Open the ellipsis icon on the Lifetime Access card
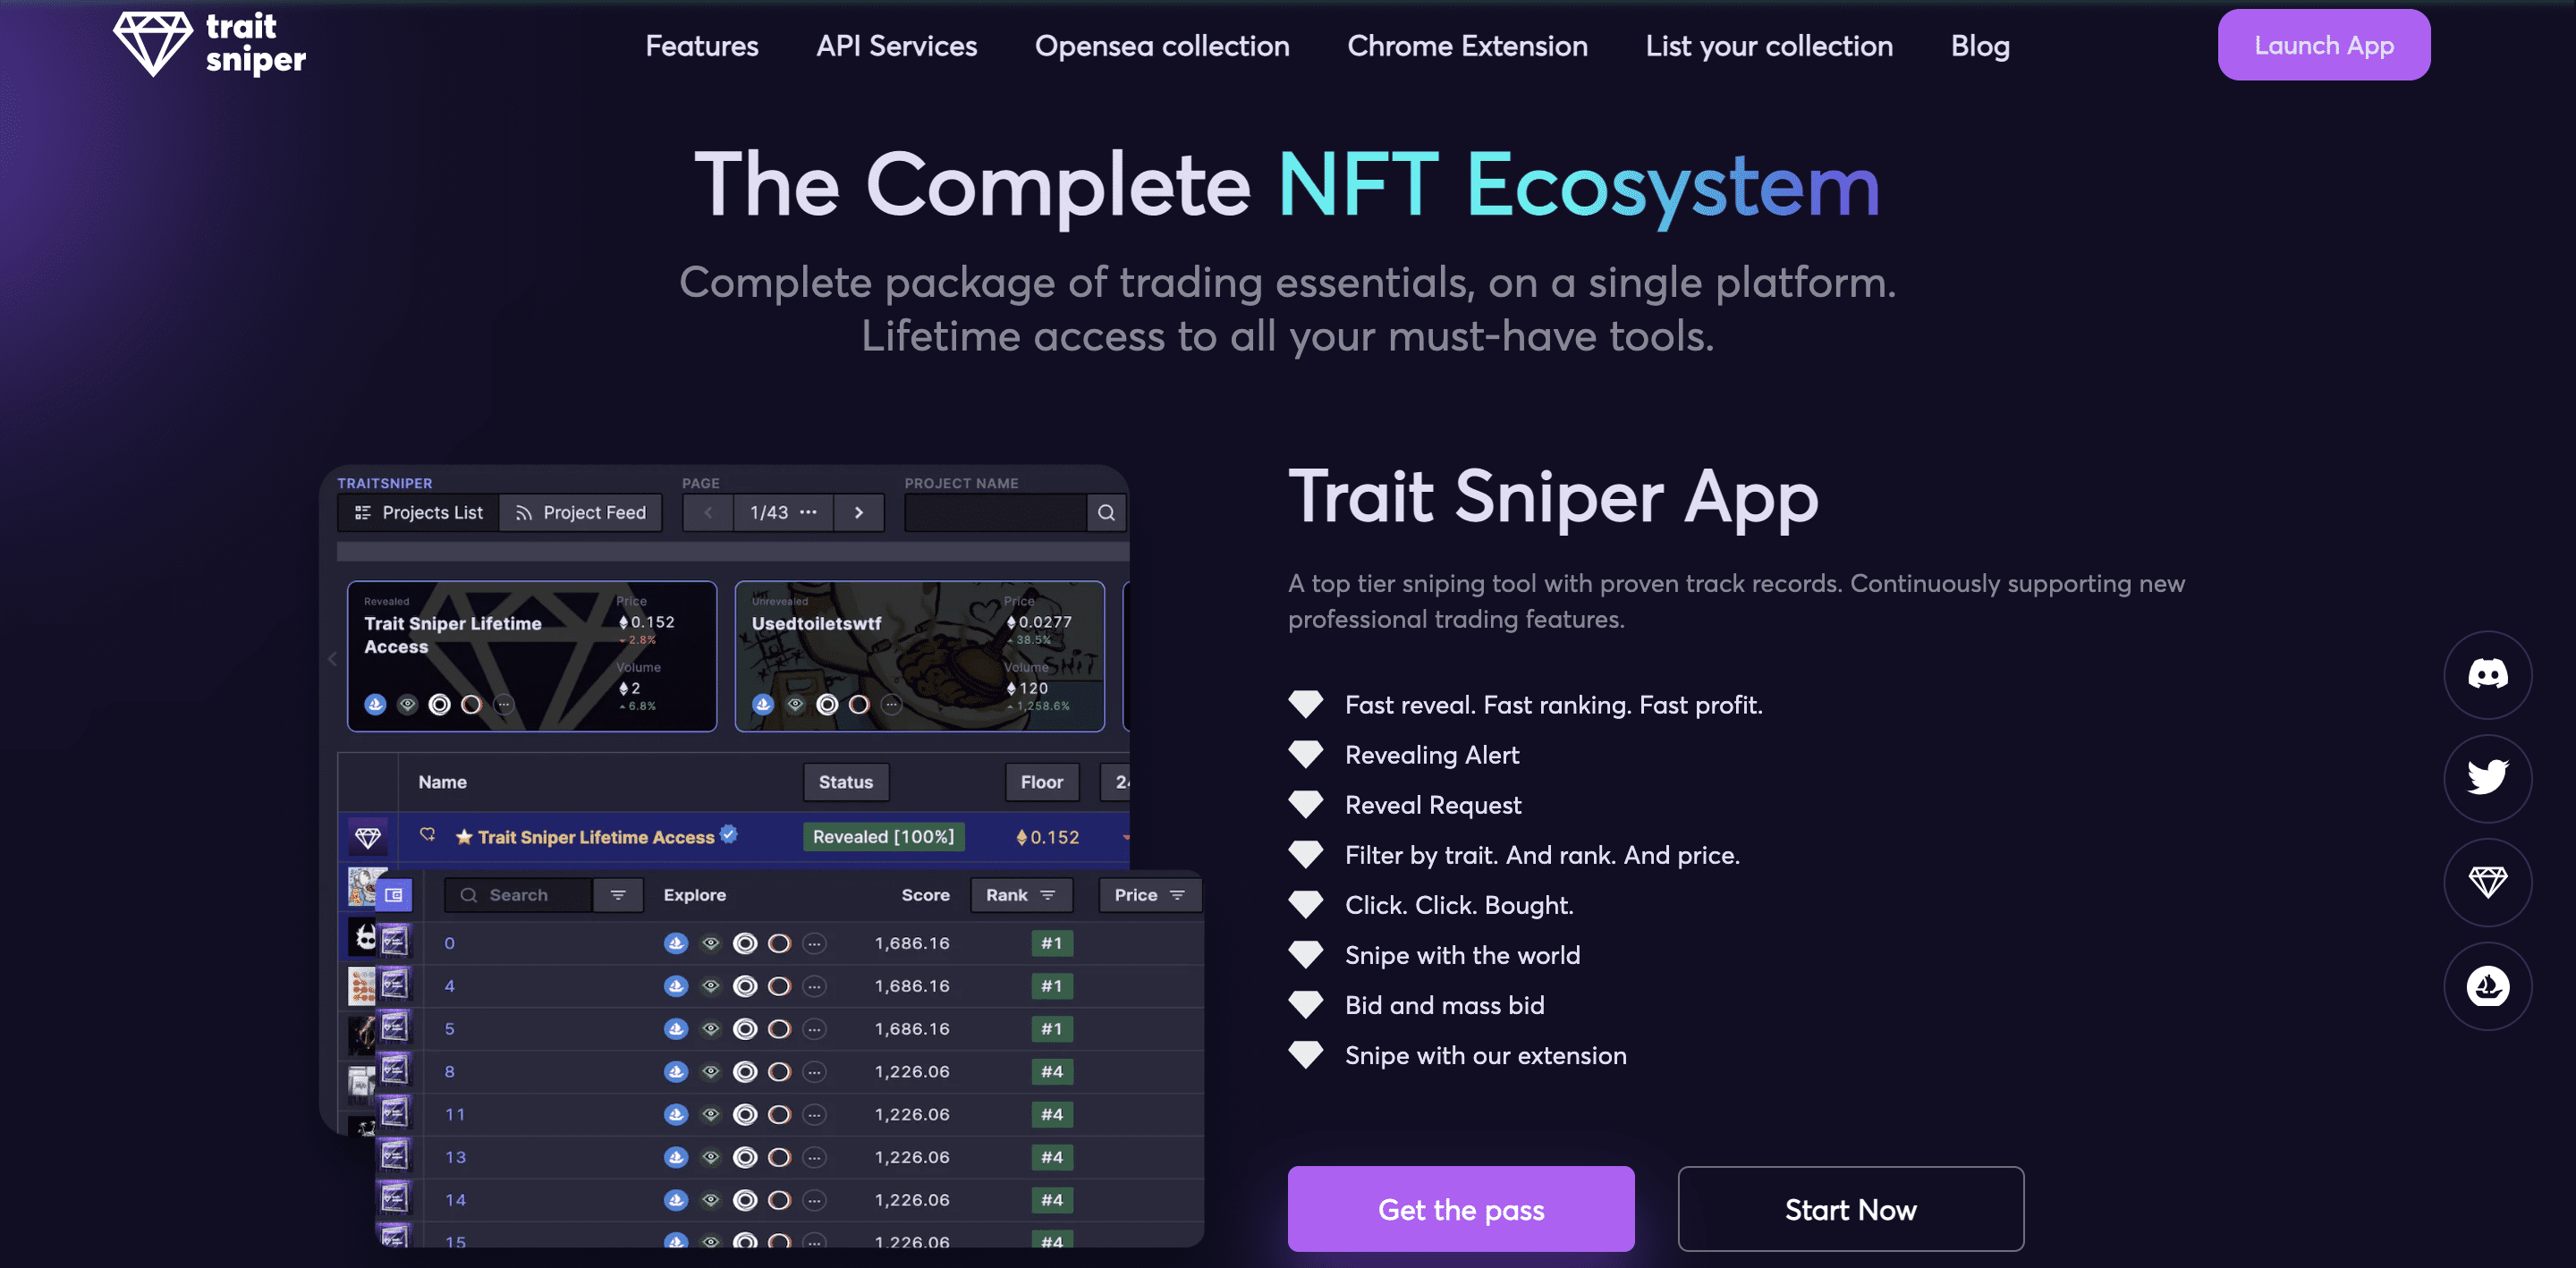Screen dimensions: 2576x1268 (x=504, y=703)
